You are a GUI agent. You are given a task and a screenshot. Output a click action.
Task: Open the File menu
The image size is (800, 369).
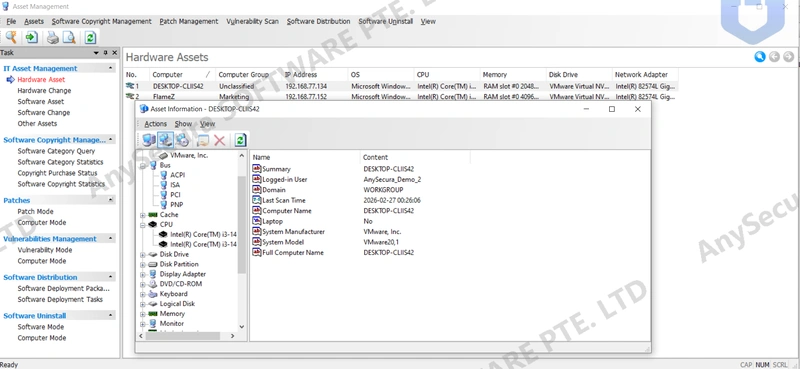pos(11,21)
